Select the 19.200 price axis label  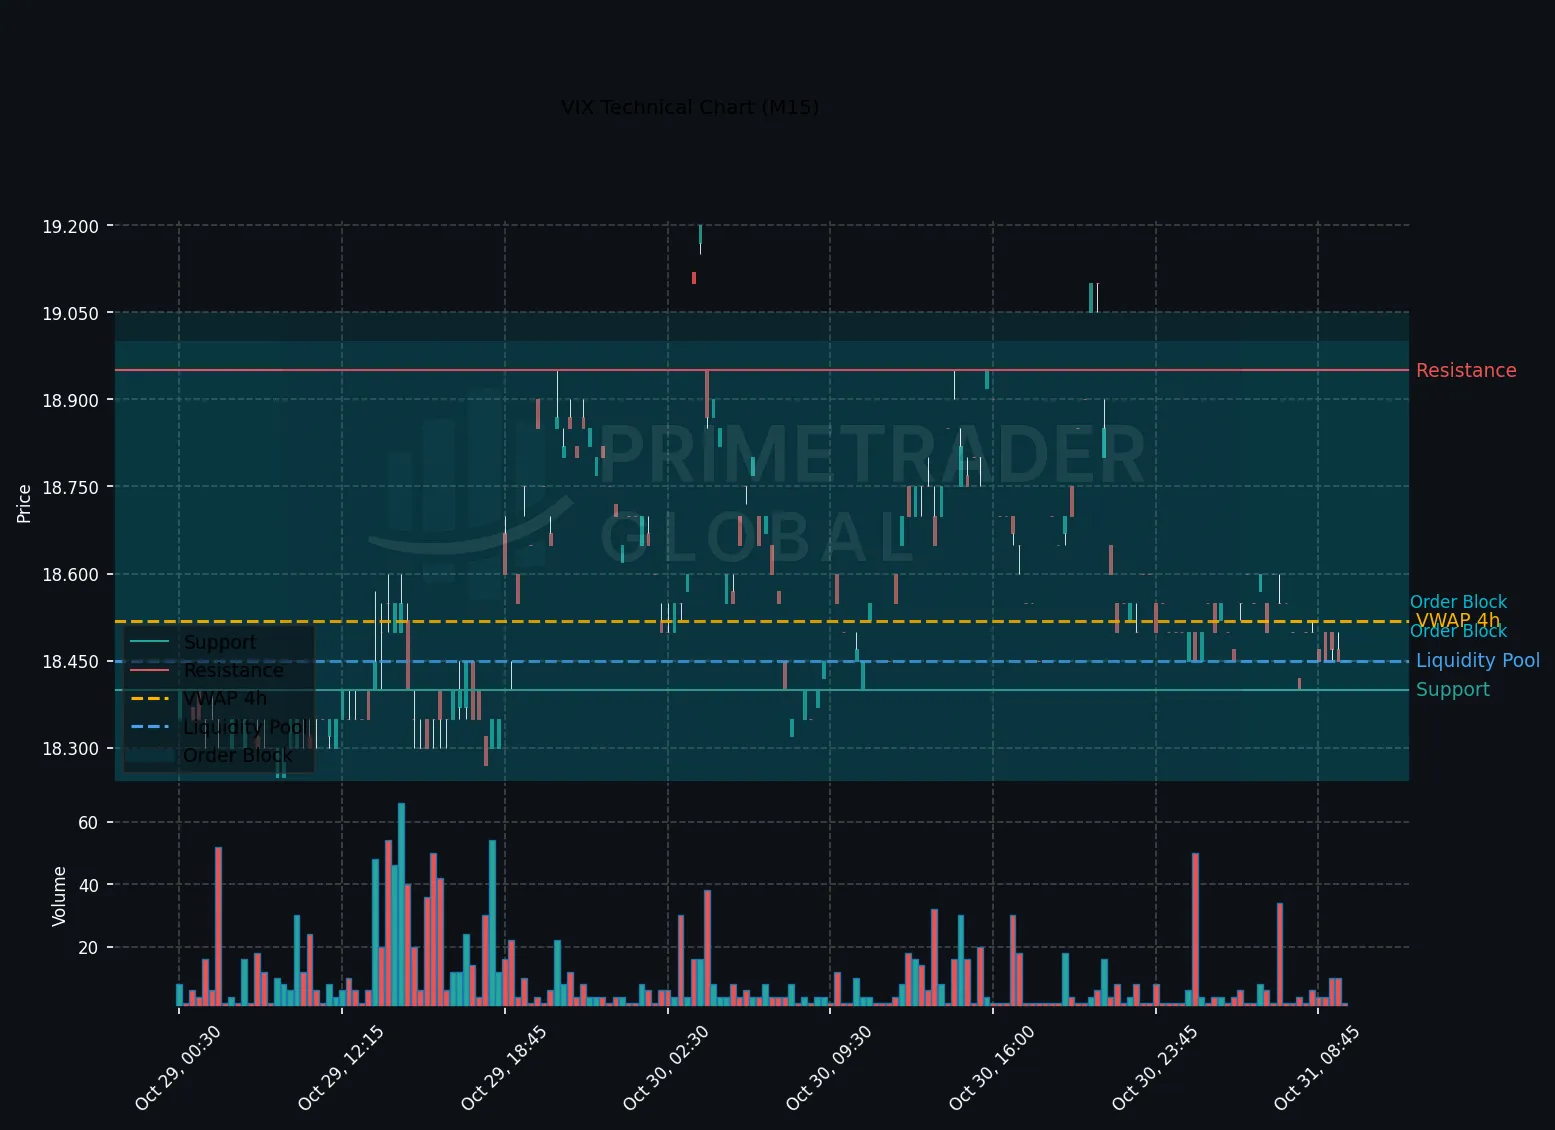point(70,227)
